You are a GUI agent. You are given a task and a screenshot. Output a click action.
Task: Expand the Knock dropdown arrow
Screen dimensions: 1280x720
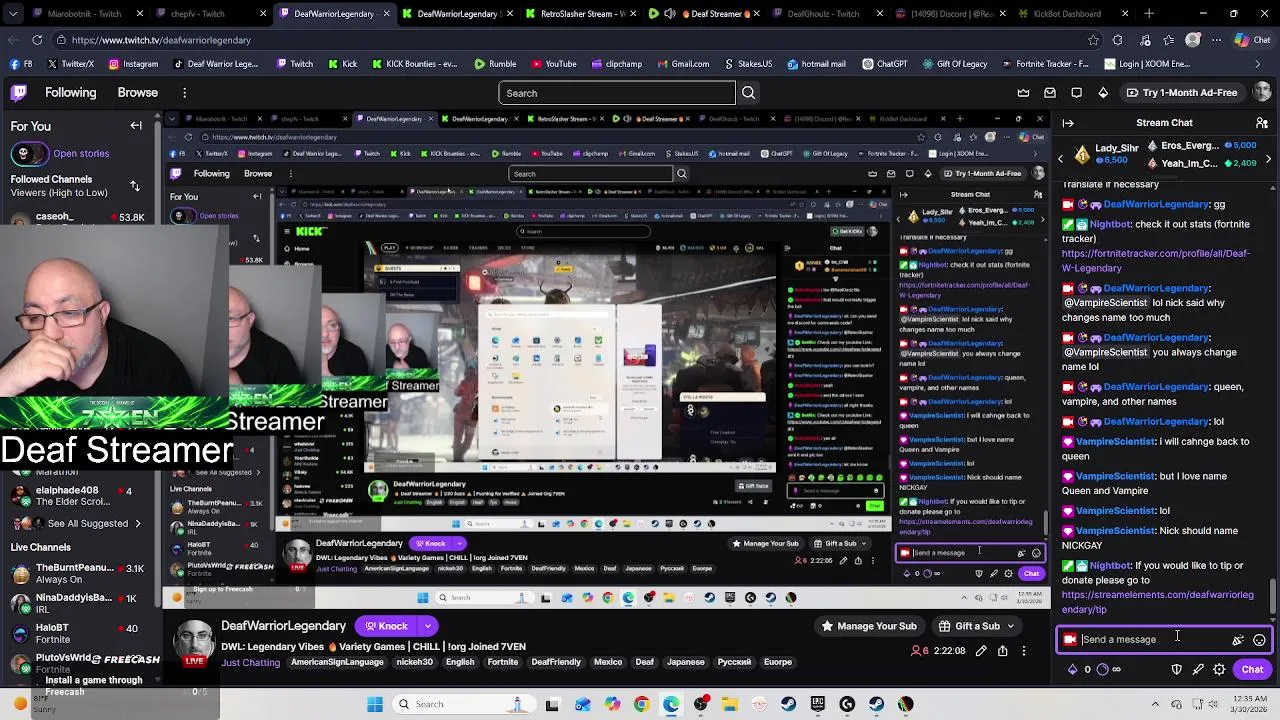click(428, 626)
